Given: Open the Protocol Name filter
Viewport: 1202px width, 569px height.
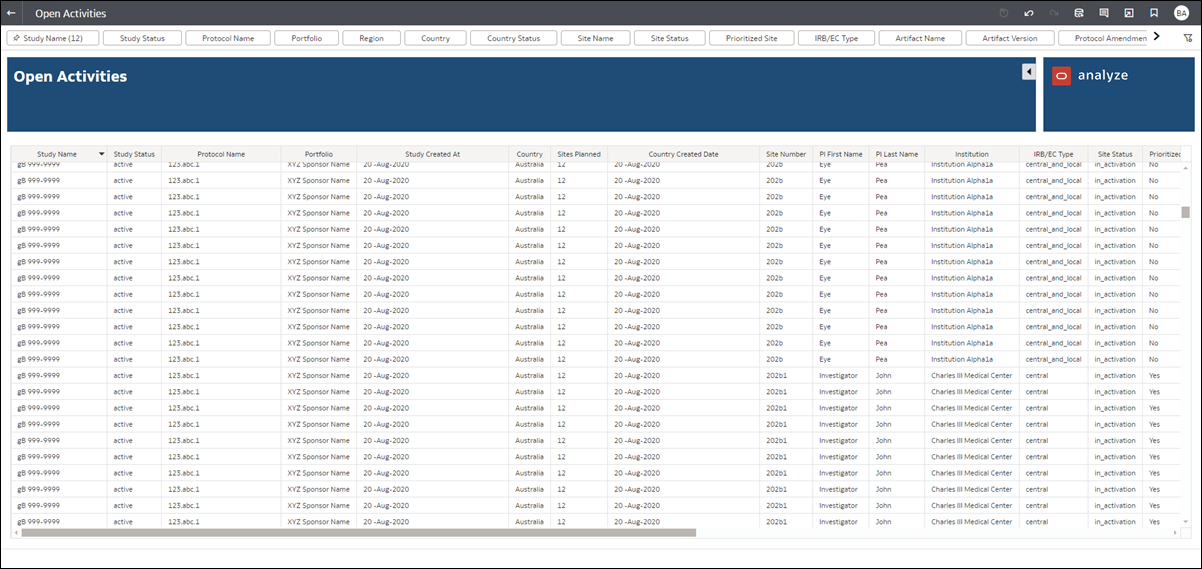Looking at the screenshot, I should 227,38.
